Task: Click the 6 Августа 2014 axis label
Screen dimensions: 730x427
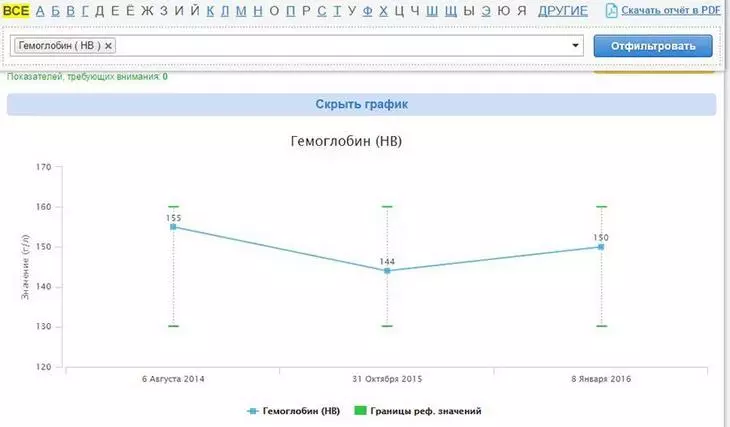Action: tap(173, 379)
